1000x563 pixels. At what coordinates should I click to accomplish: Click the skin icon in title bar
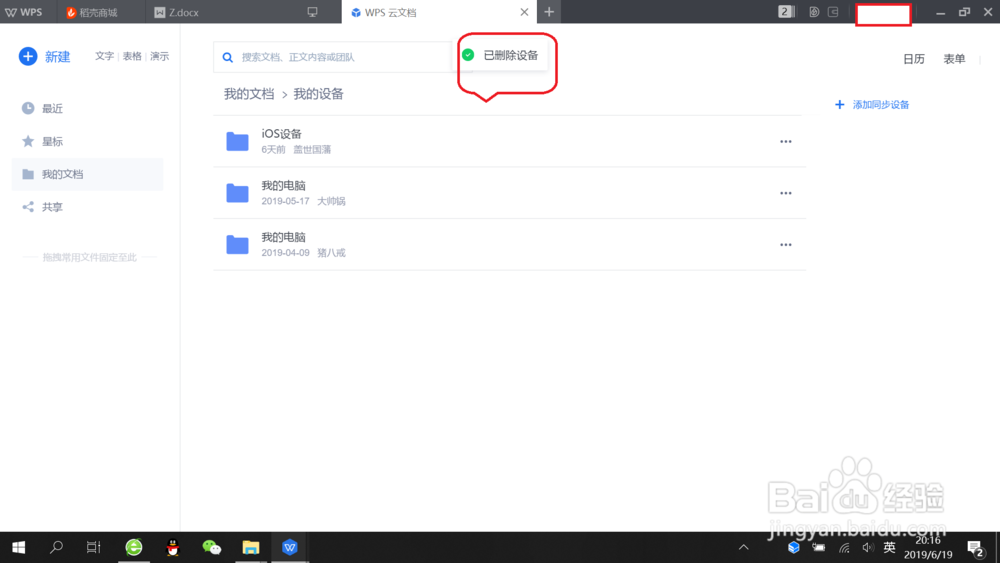(814, 11)
